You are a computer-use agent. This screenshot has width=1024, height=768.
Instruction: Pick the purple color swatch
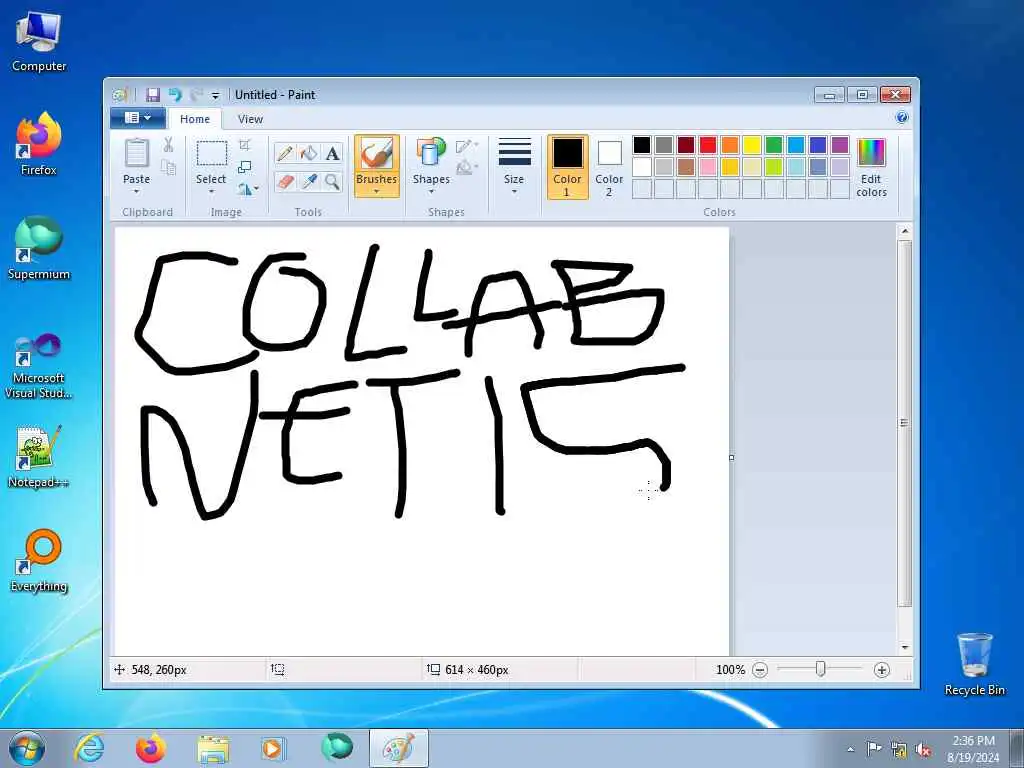[x=840, y=145]
